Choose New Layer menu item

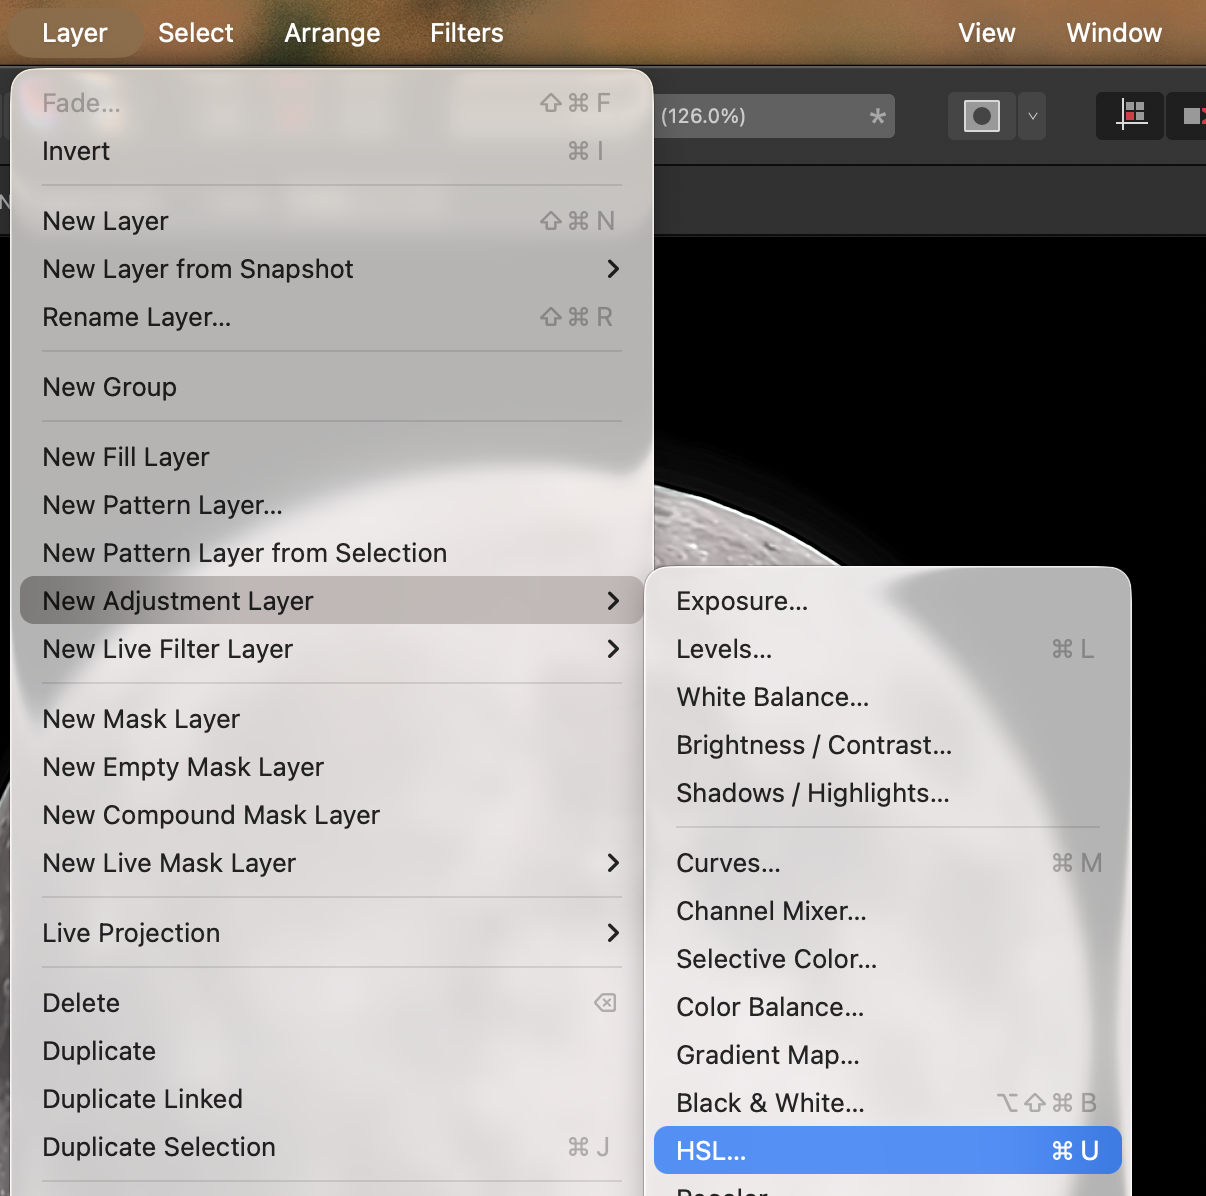click(x=331, y=221)
